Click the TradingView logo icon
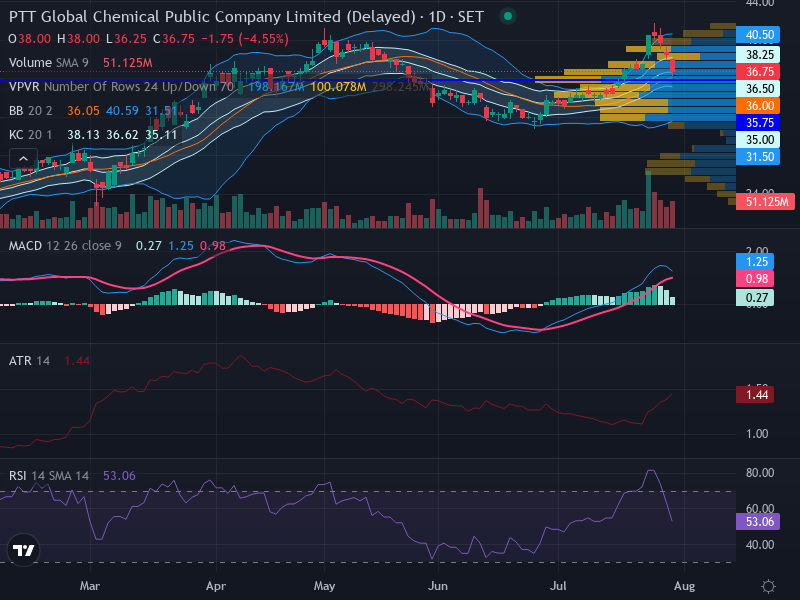Screen dimensions: 800x600 click(23, 550)
